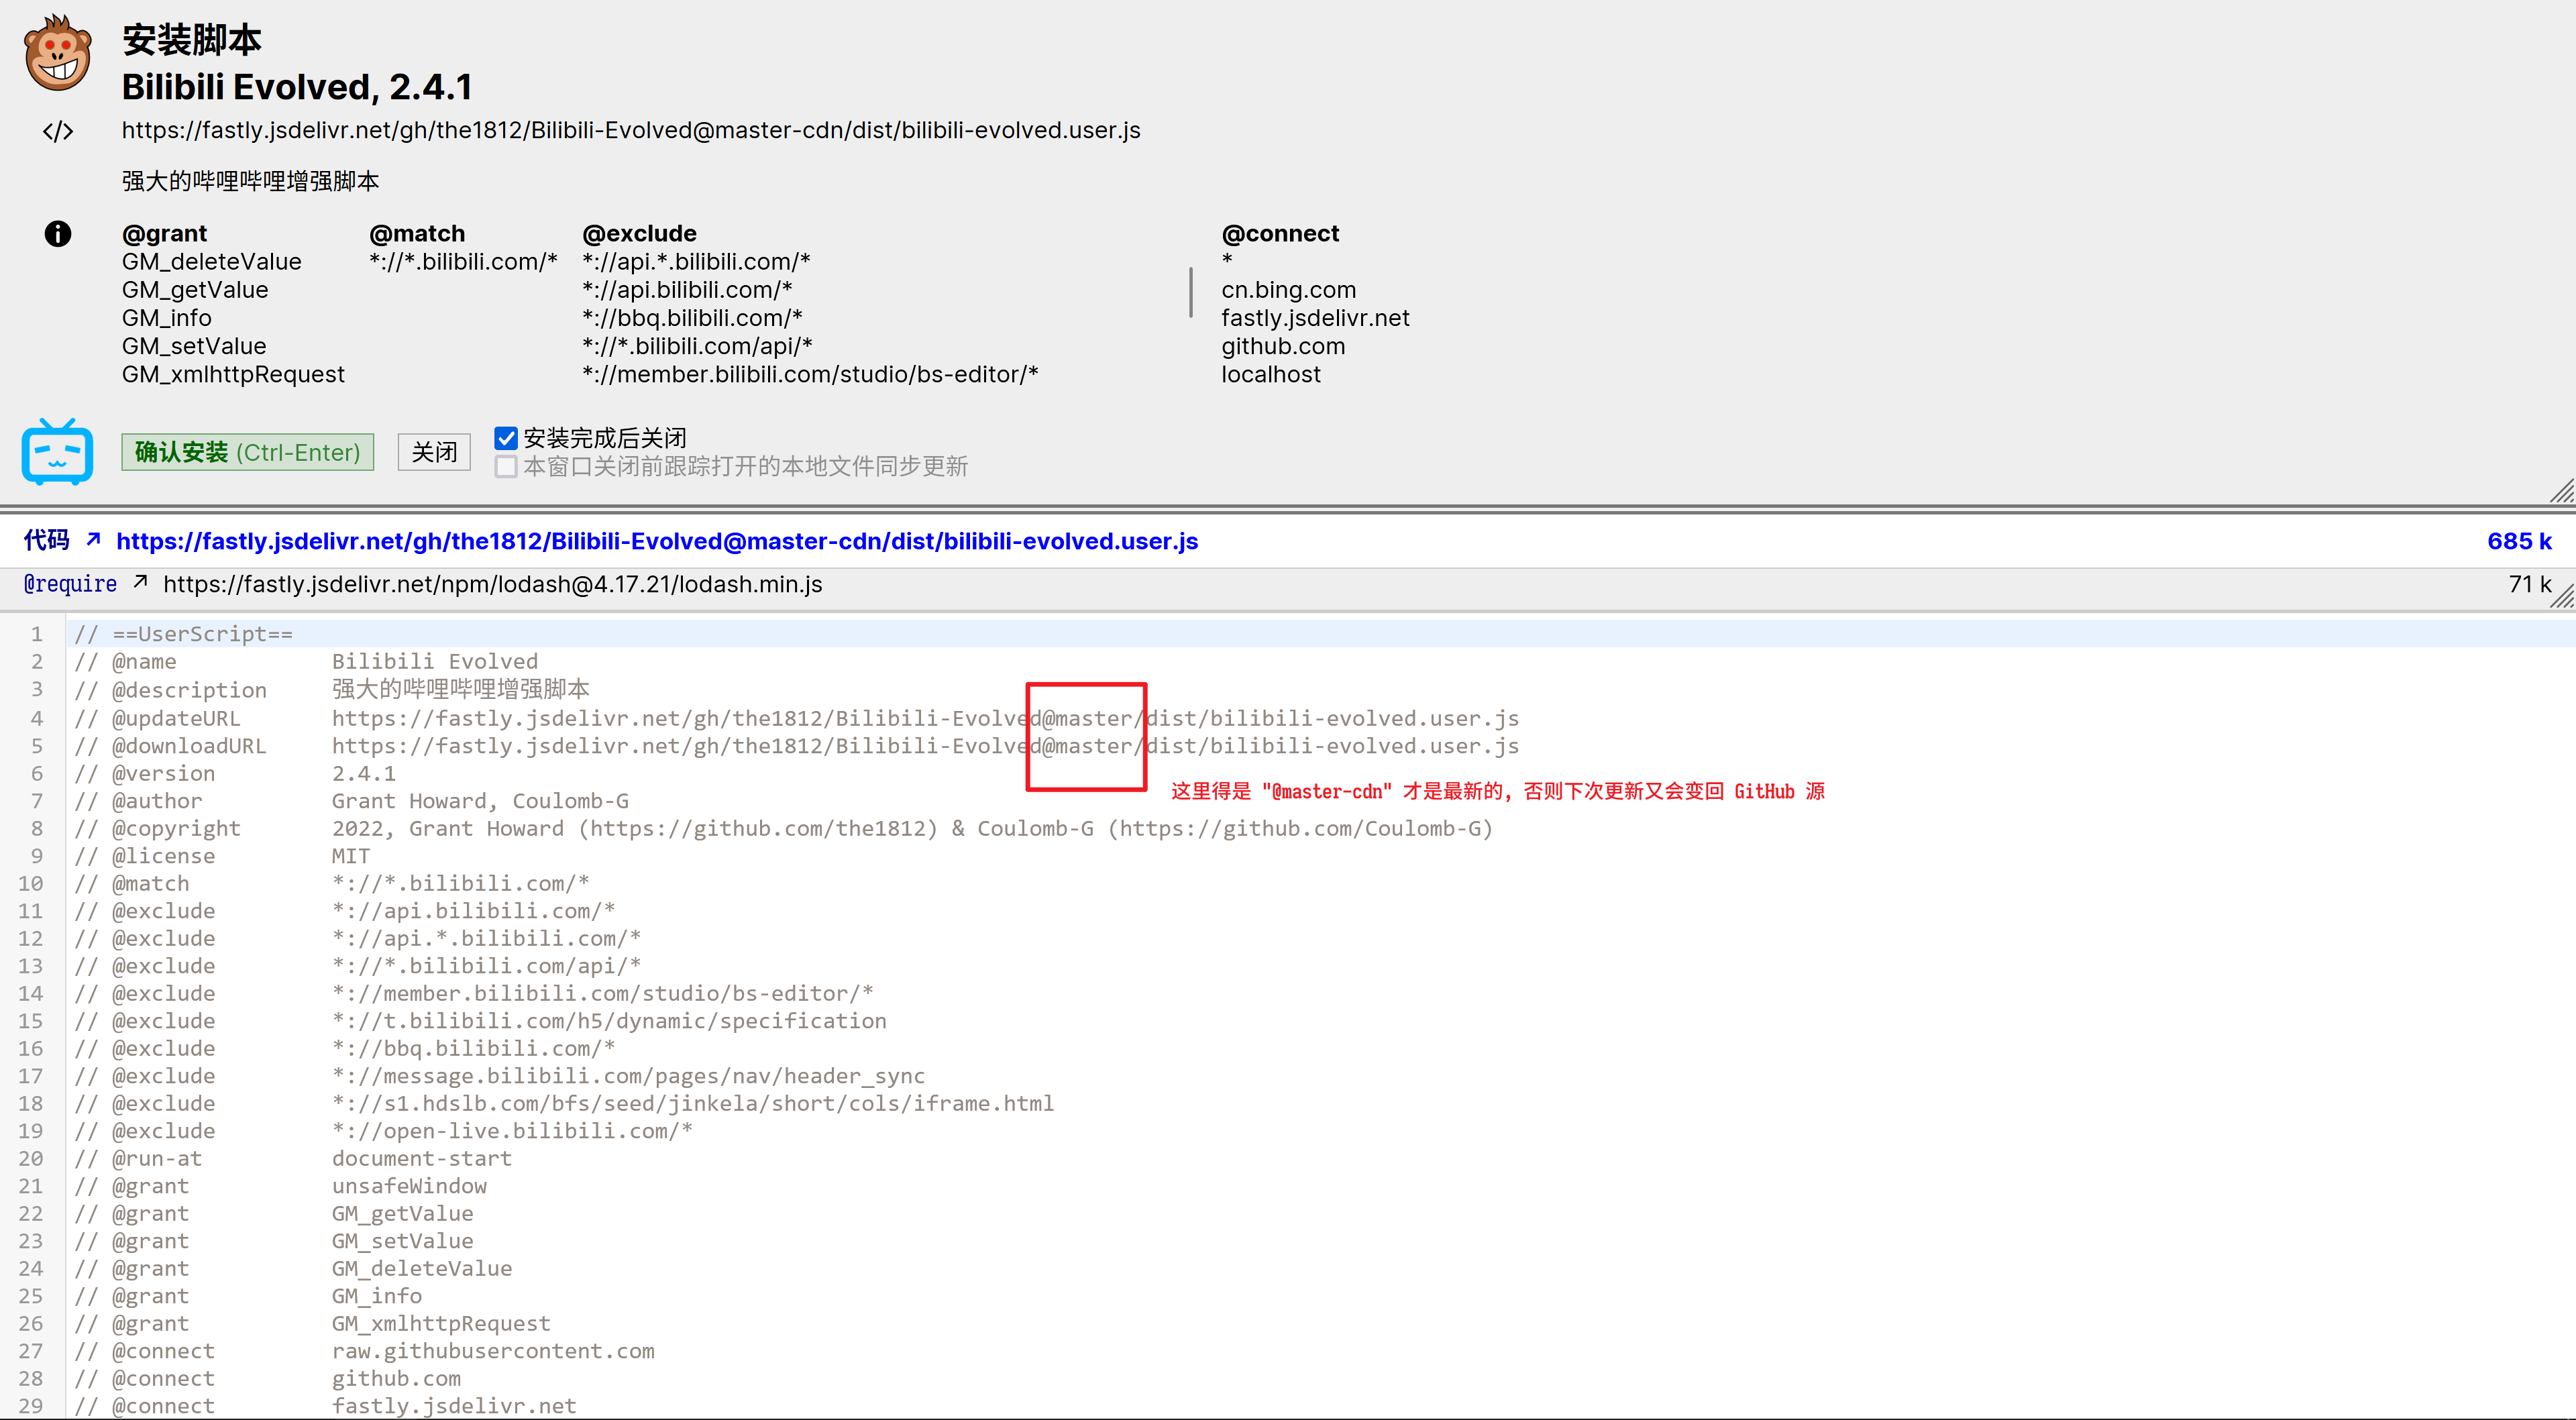The width and height of the screenshot is (2576, 1420).
Task: Click the 关闭 button
Action: [433, 452]
